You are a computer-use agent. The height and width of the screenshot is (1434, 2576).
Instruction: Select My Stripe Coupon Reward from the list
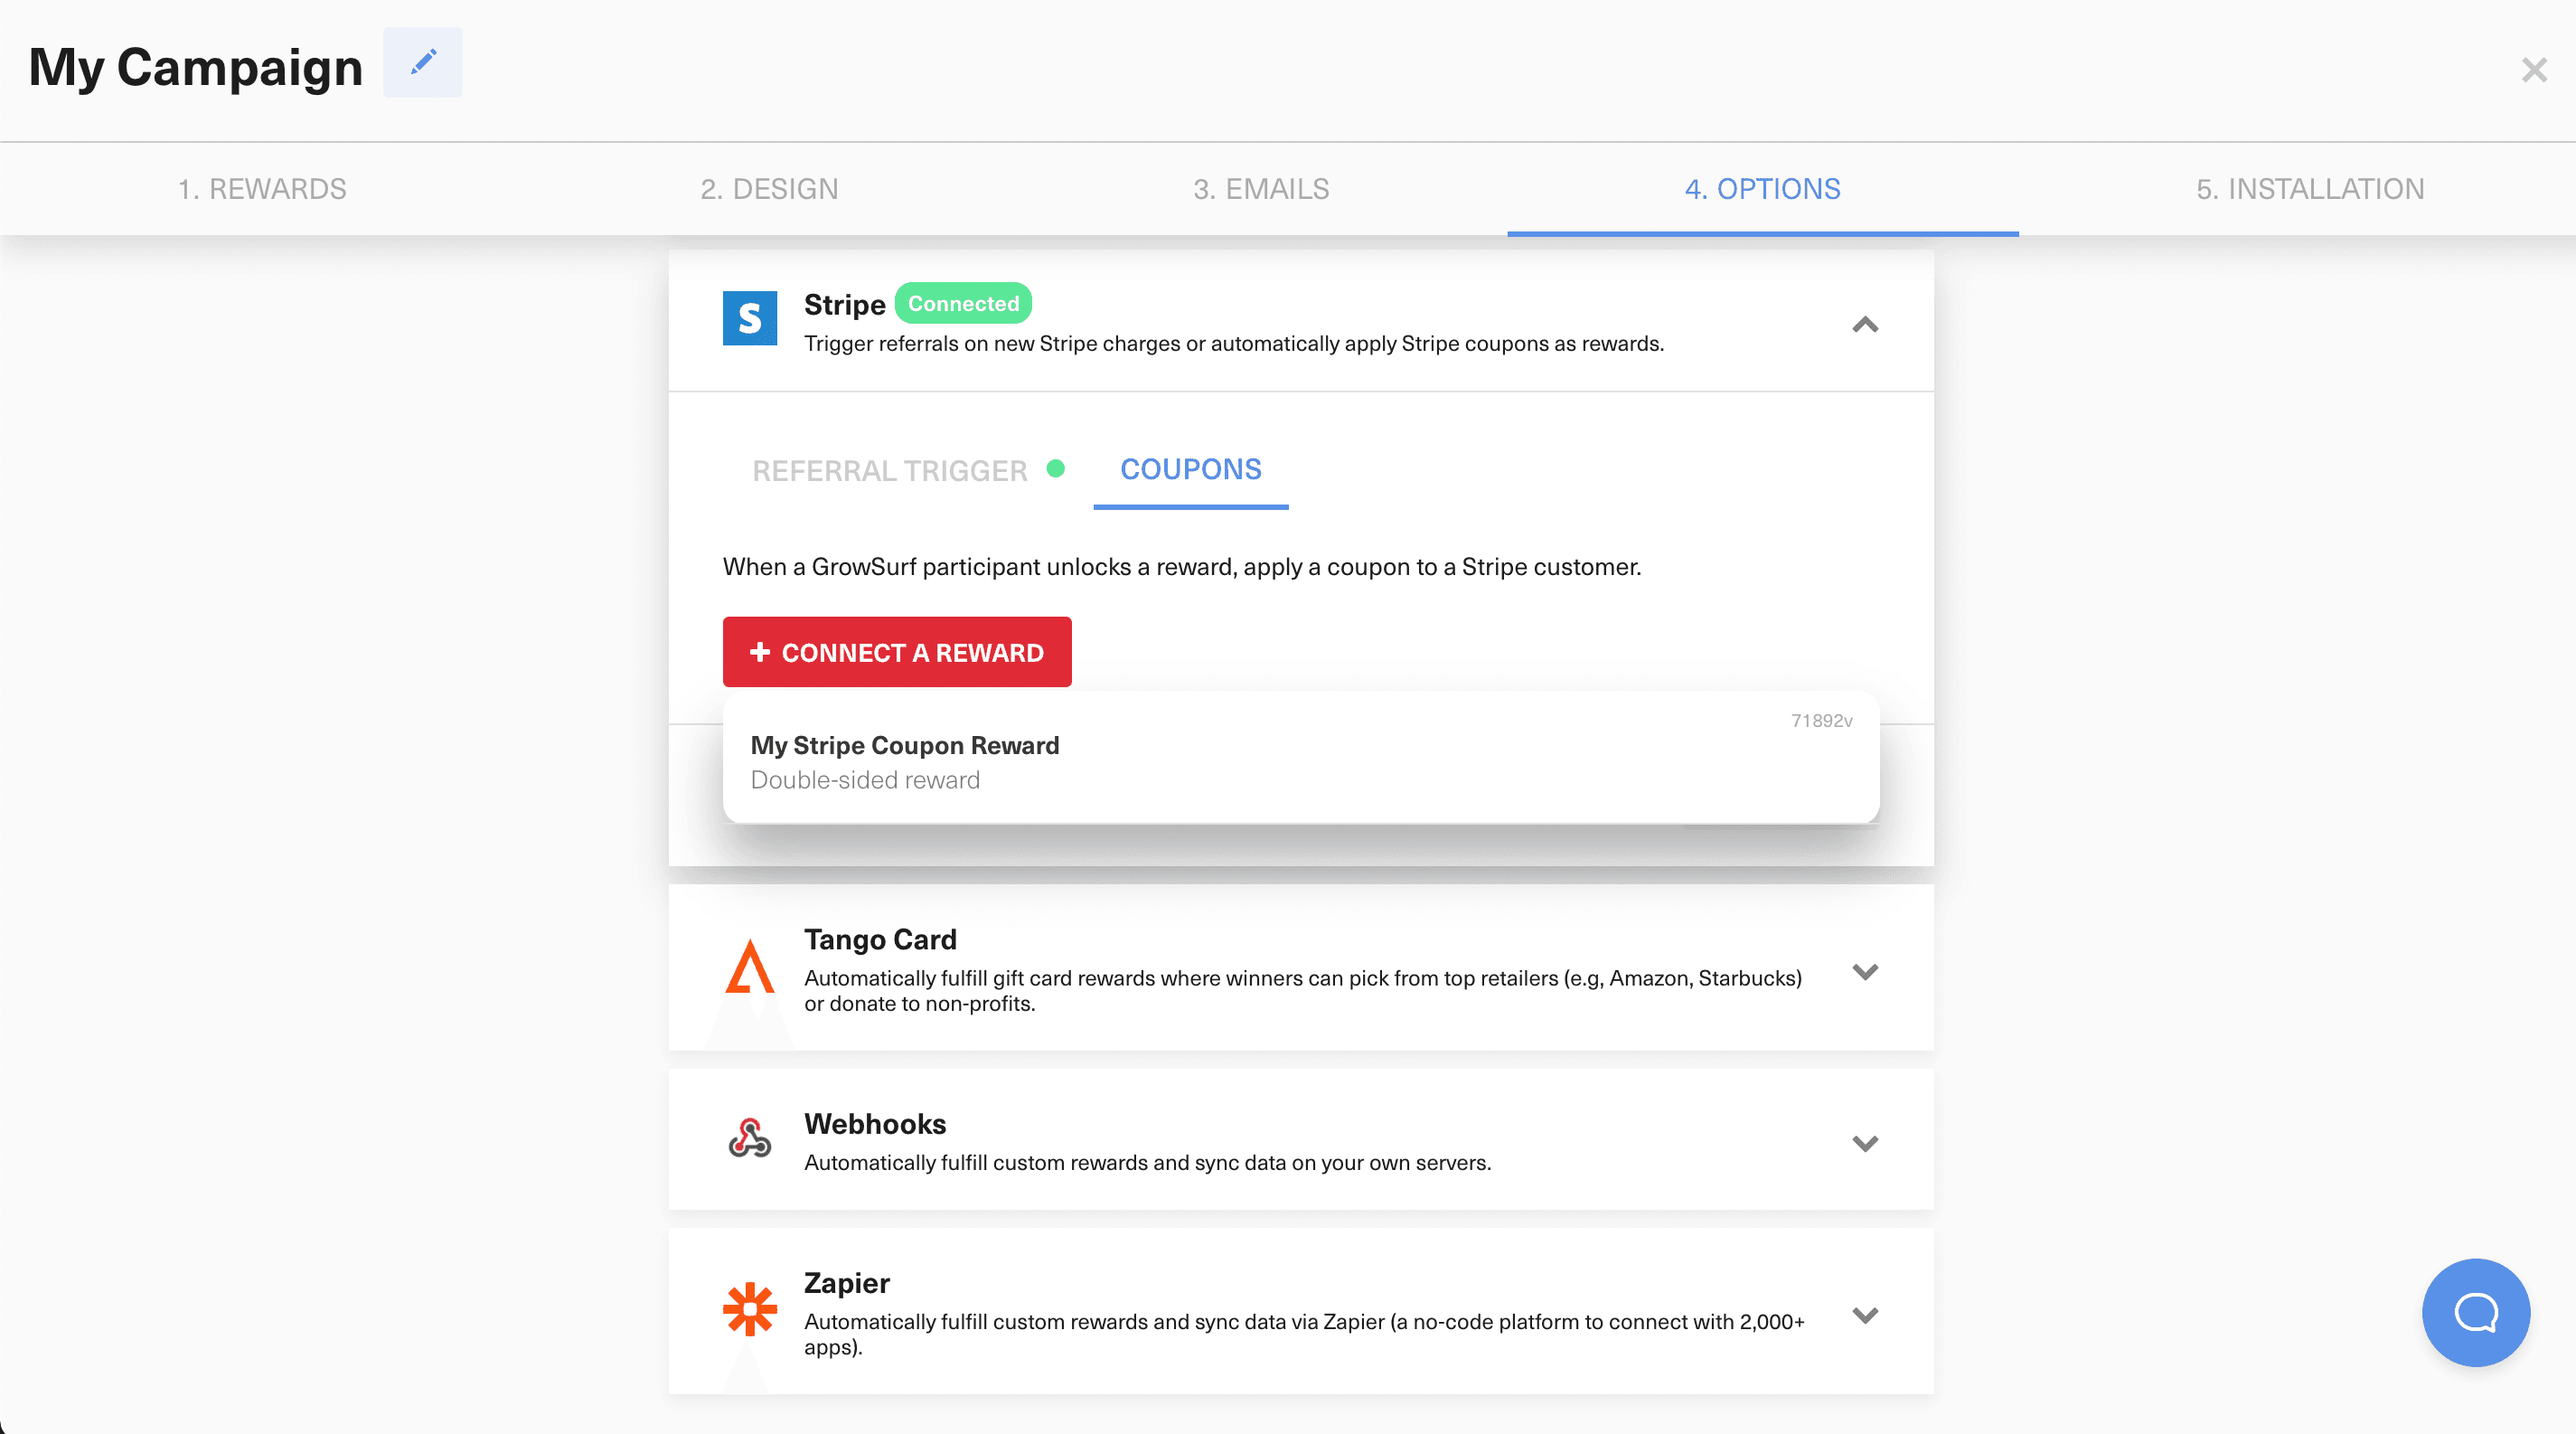pyautogui.click(x=905, y=745)
